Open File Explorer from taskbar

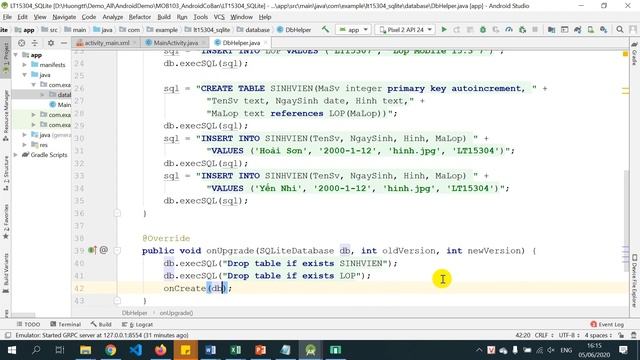[x=85, y=350]
